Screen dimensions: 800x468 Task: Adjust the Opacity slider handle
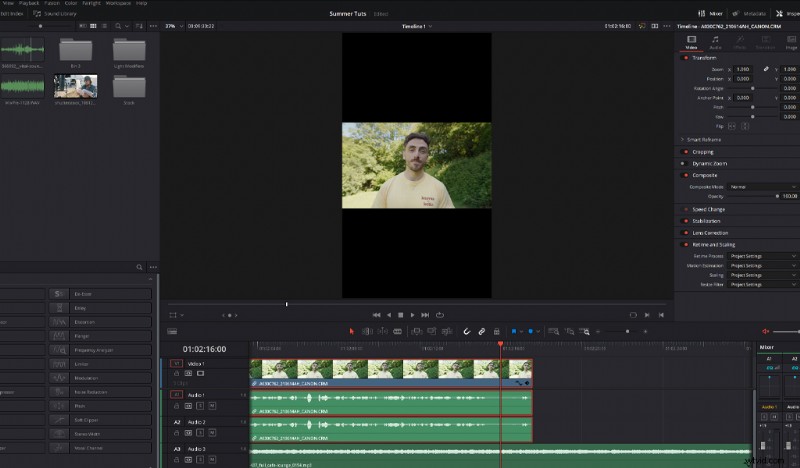pyautogui.click(x=777, y=196)
